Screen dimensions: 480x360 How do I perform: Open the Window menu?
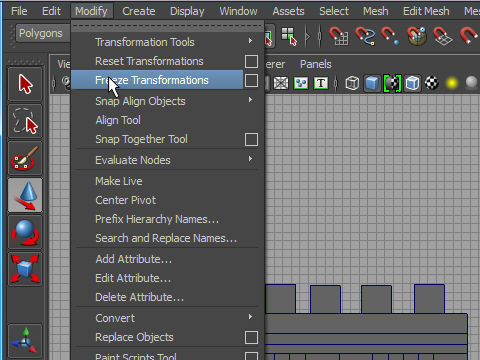pyautogui.click(x=238, y=11)
